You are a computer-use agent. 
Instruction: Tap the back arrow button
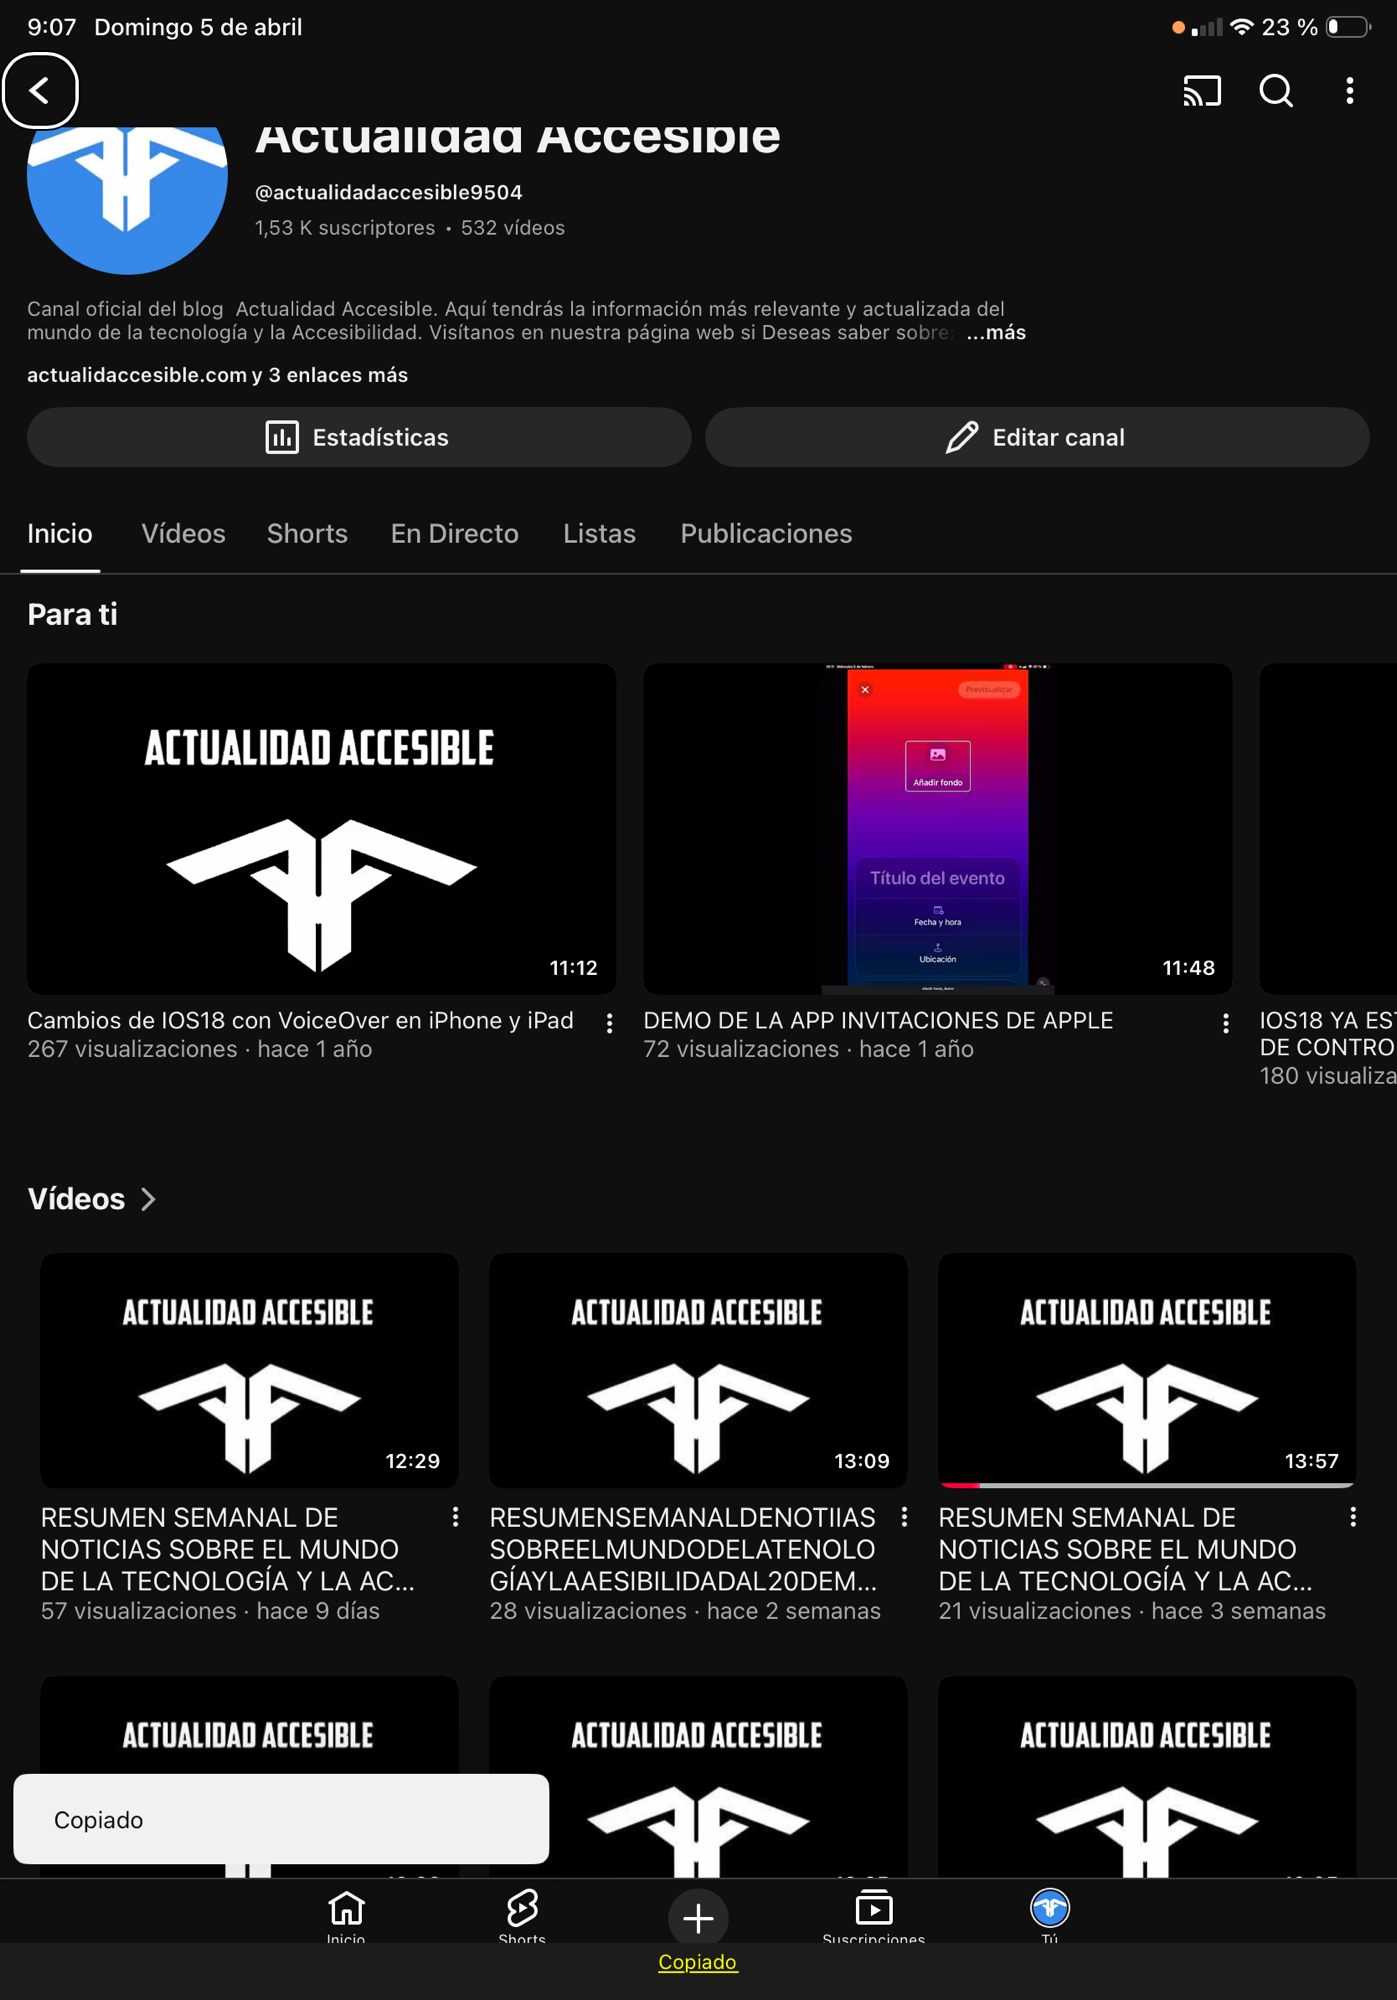tap(40, 91)
